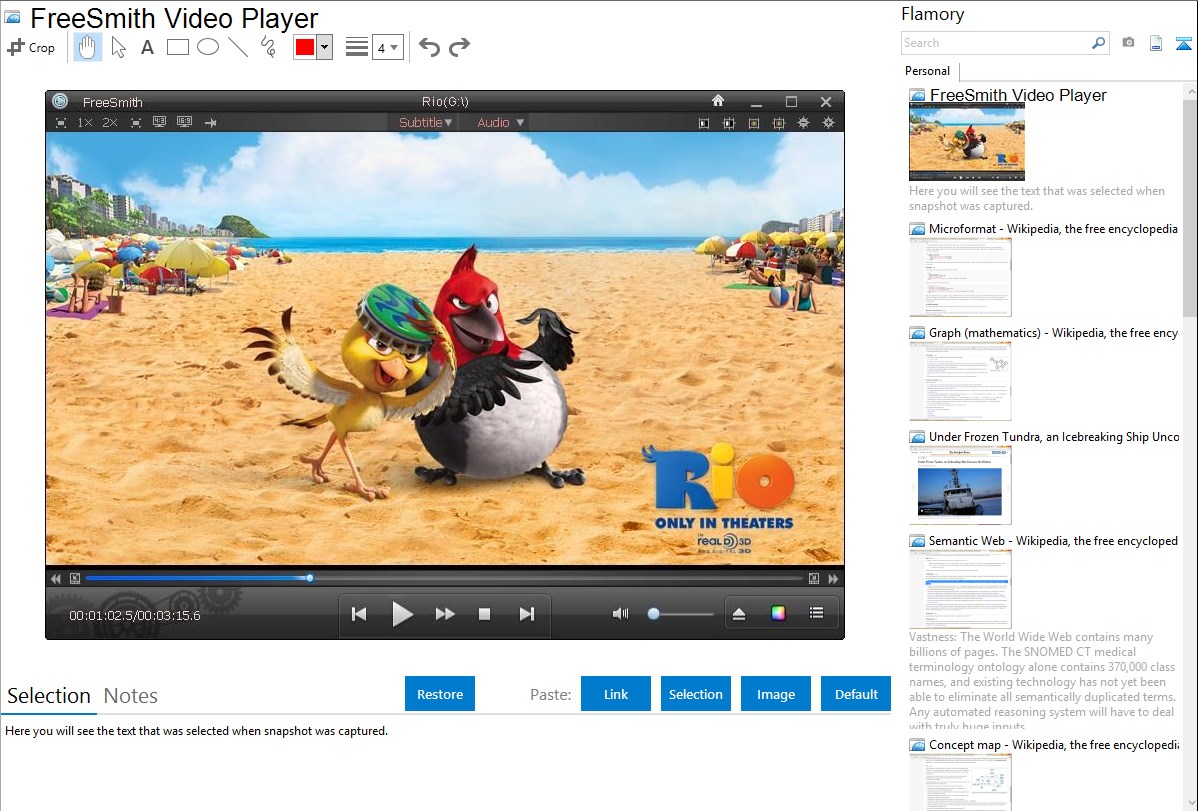
Task: Set player zoom to 2X
Action: tap(110, 122)
